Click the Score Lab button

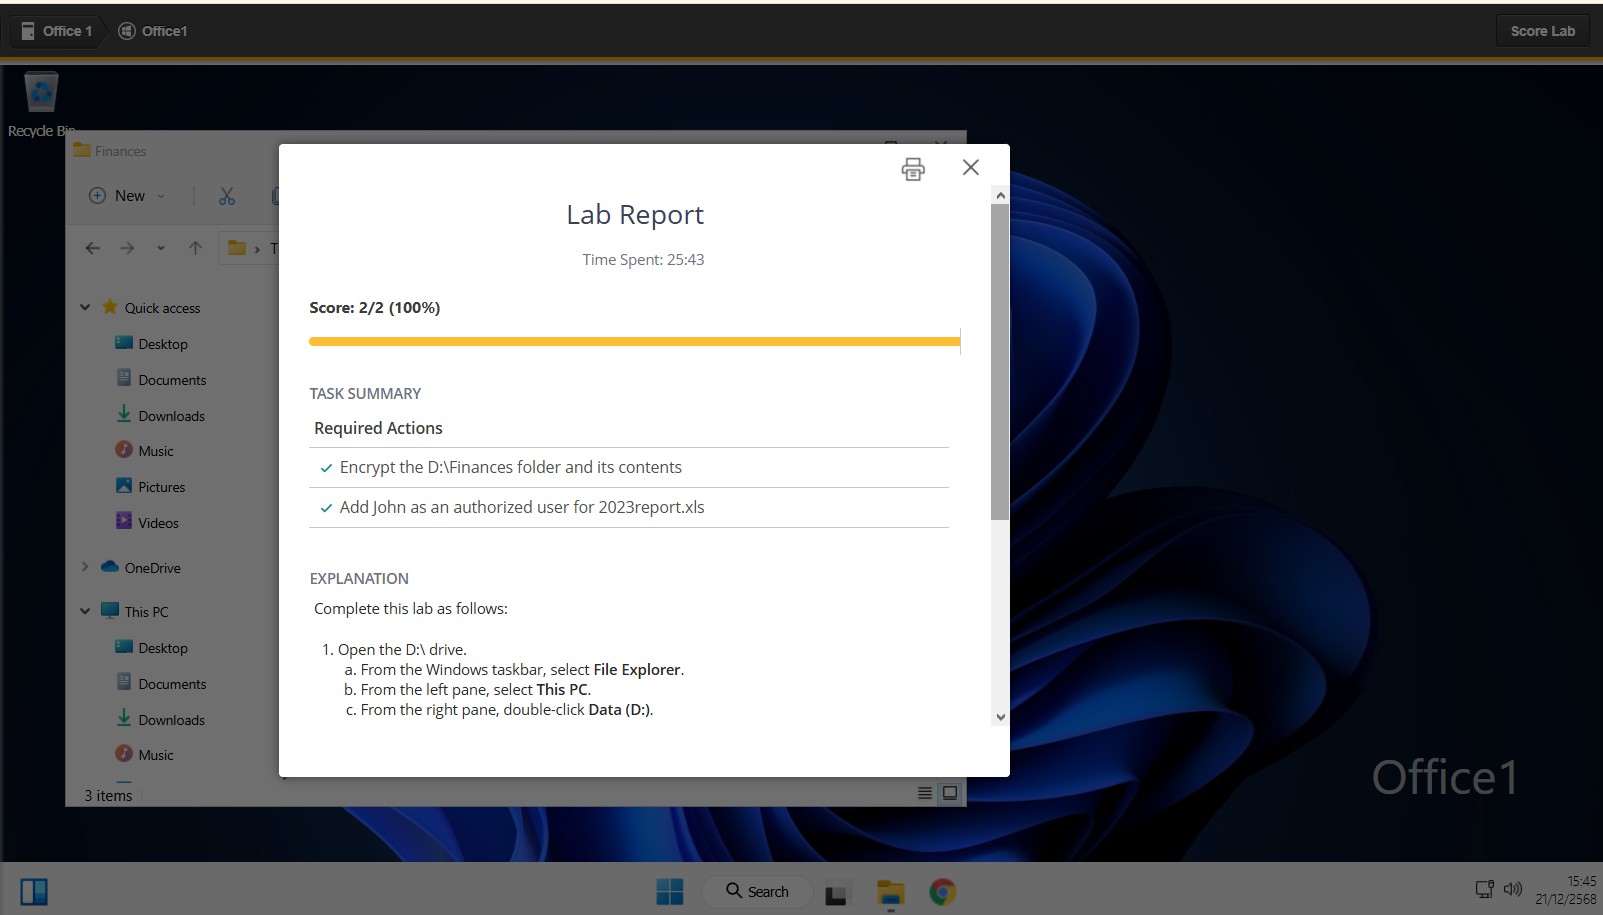tap(1542, 31)
